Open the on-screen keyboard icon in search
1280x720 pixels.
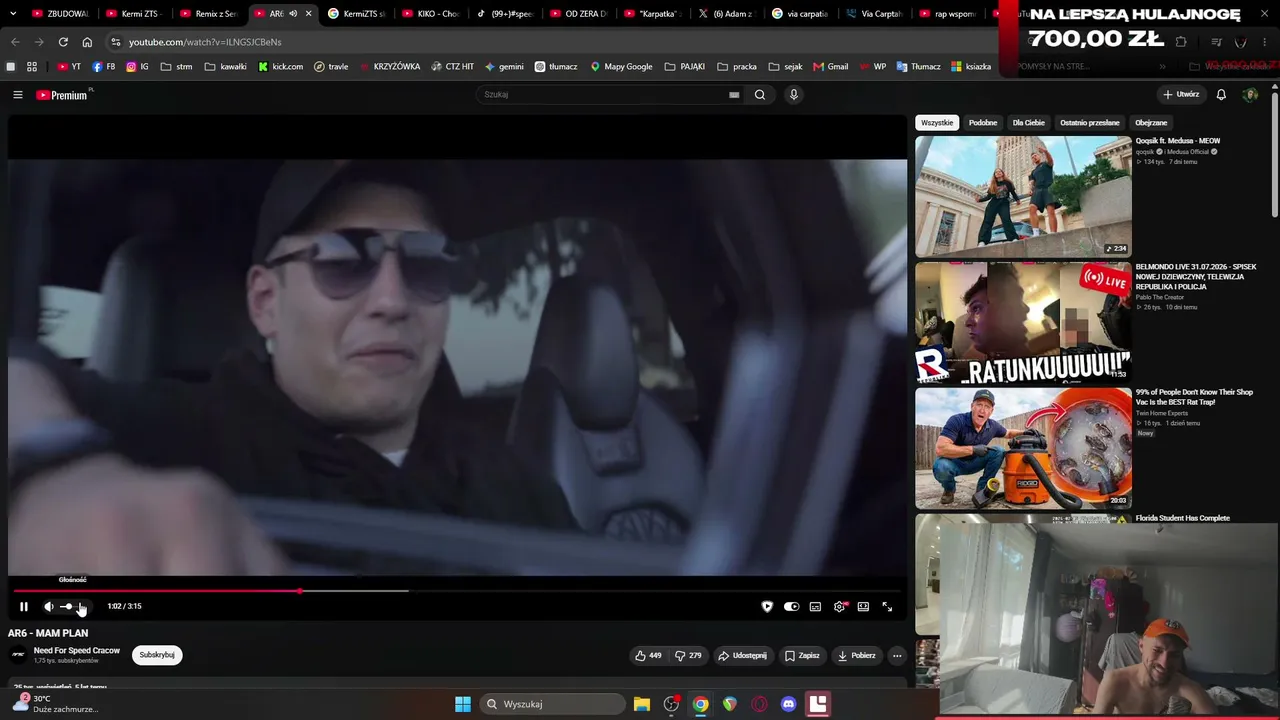coord(734,95)
